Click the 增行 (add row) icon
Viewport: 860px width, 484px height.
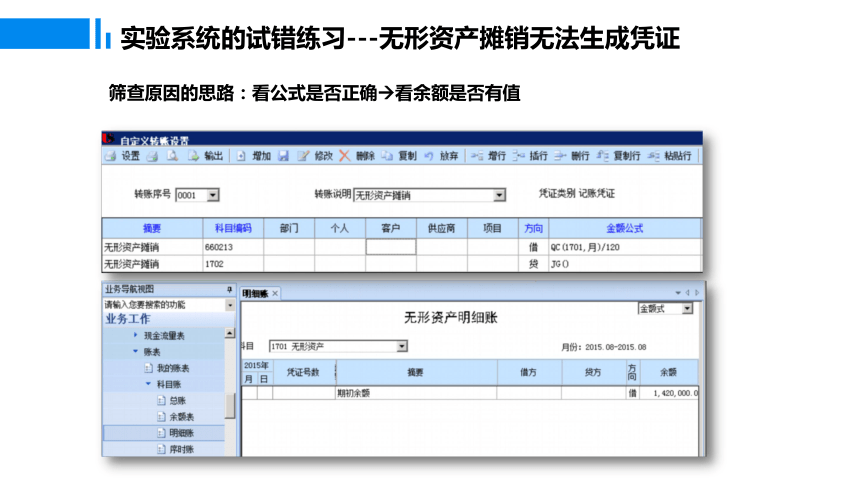[x=477, y=156]
